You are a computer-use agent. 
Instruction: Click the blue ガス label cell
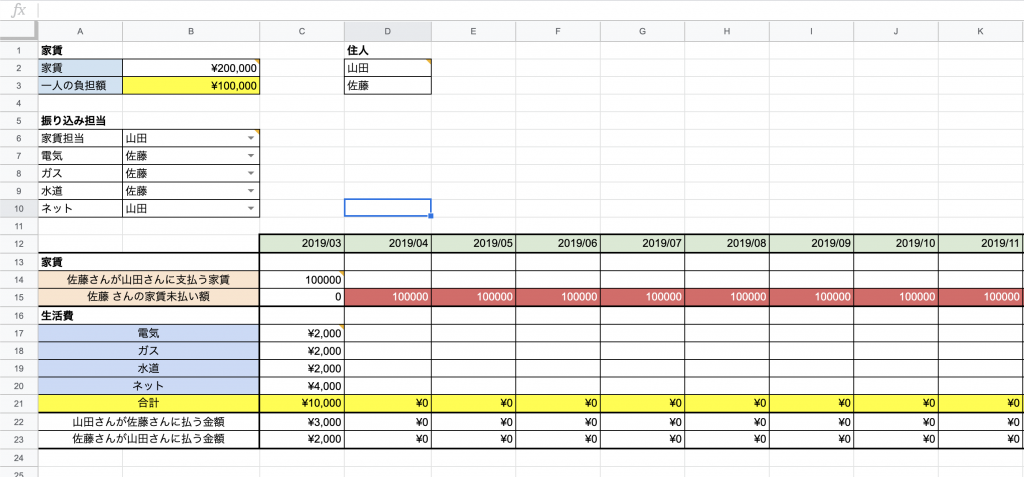[x=149, y=351]
